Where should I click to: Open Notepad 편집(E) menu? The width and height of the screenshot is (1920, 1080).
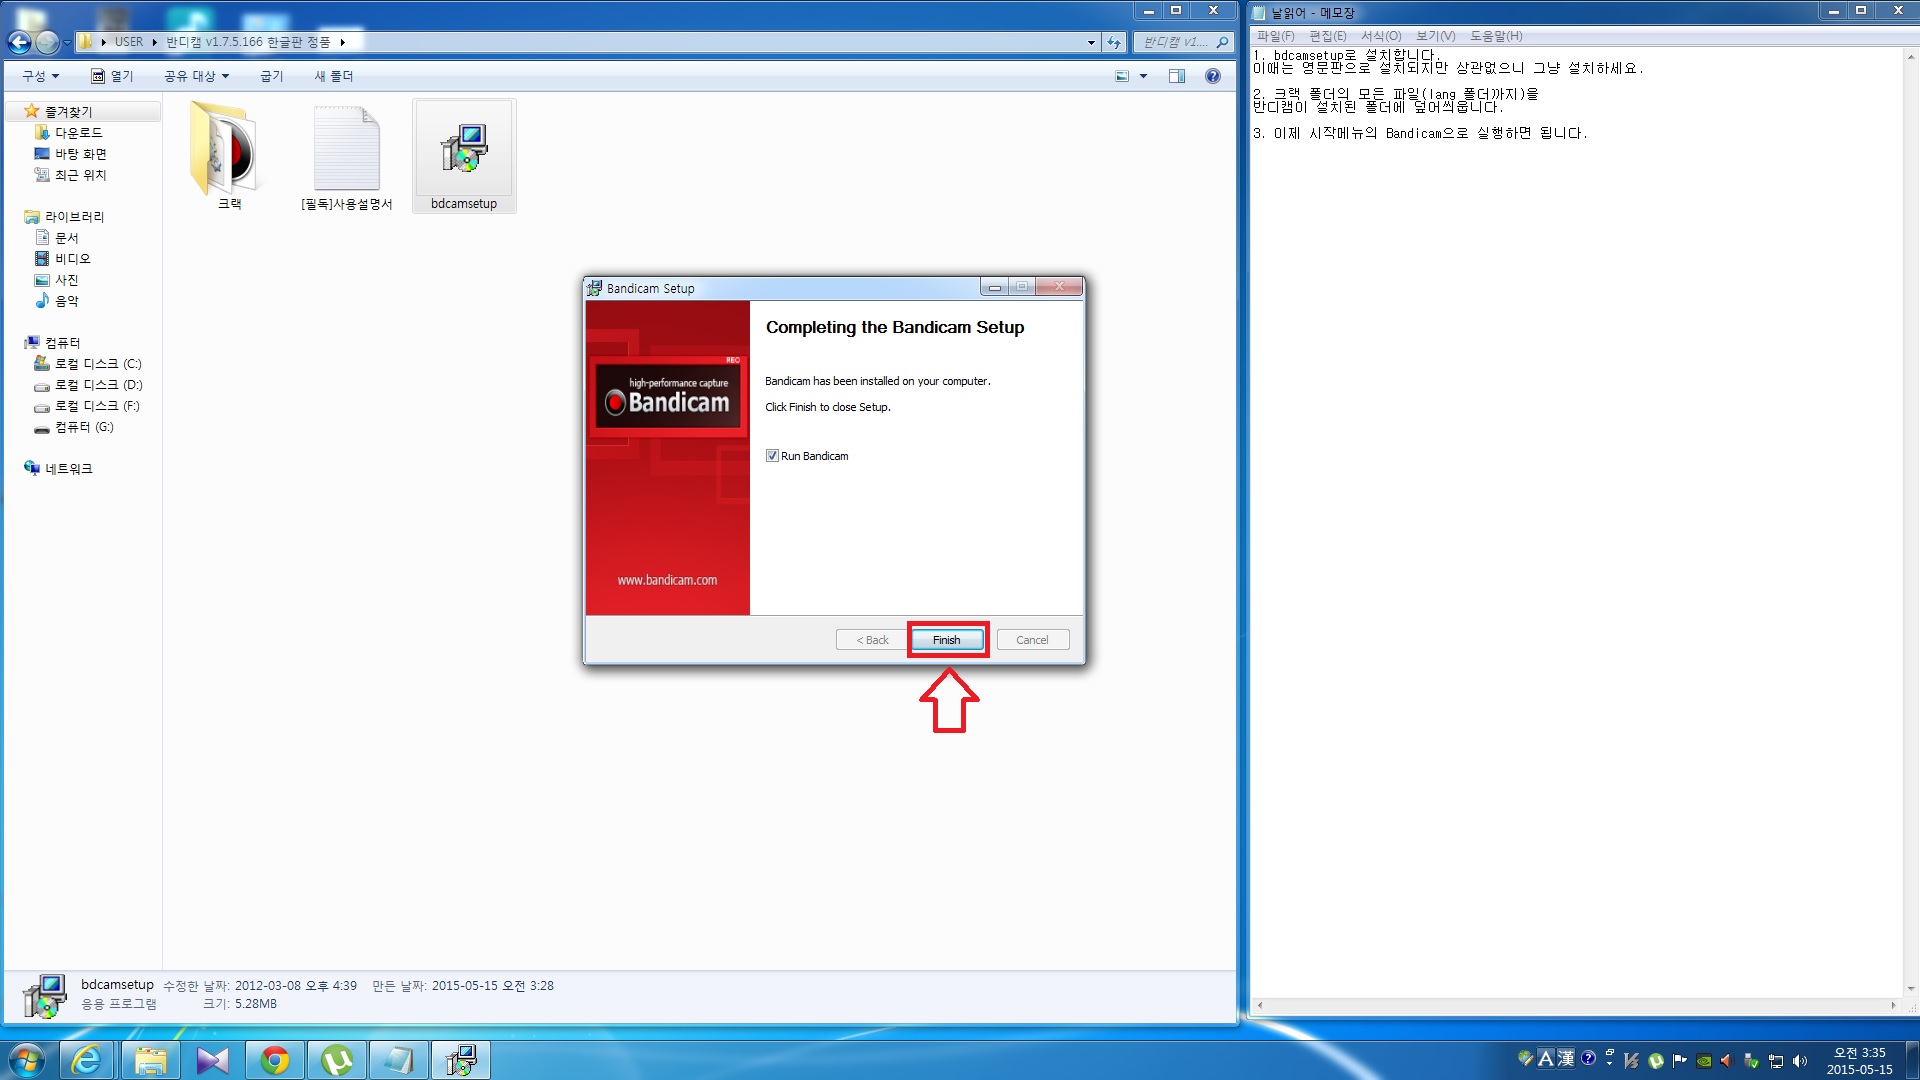[x=1328, y=36]
